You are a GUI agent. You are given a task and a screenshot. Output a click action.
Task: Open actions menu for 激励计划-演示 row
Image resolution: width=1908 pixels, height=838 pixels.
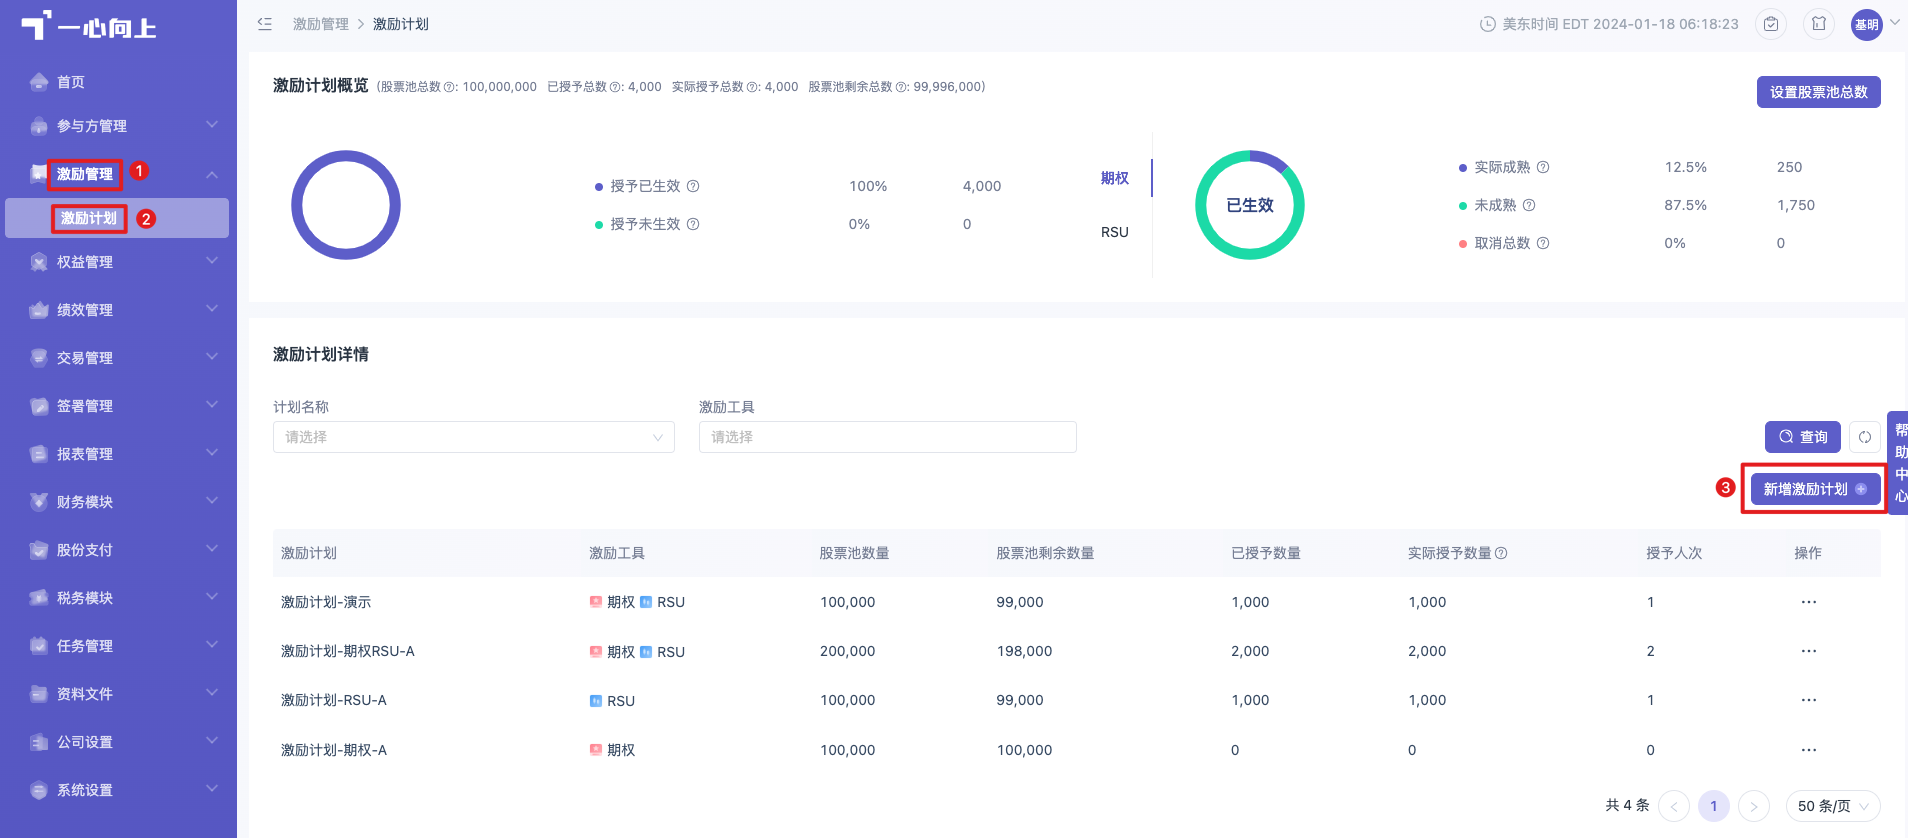pyautogui.click(x=1809, y=602)
